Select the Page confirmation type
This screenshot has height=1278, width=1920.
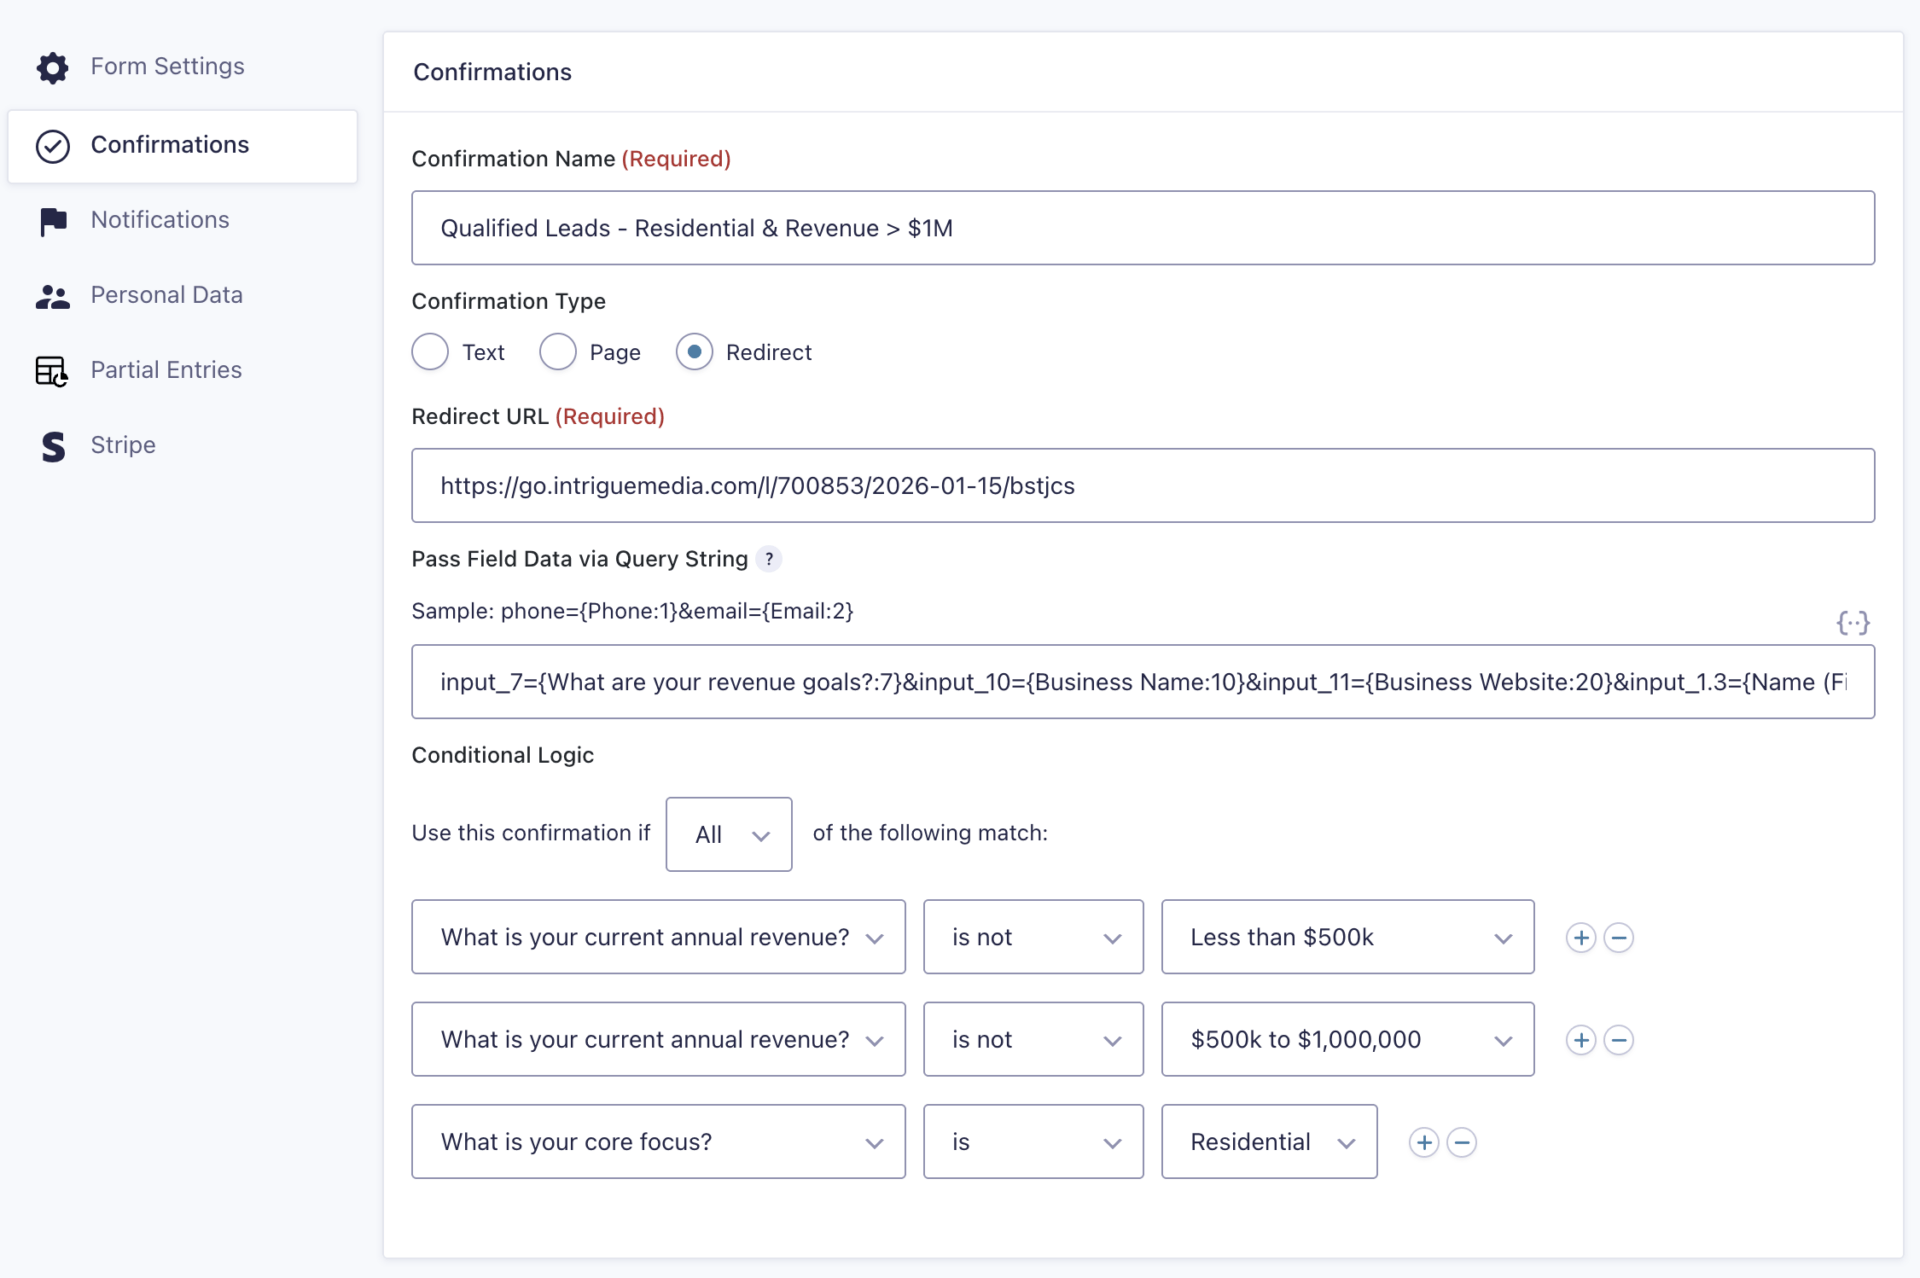(558, 352)
